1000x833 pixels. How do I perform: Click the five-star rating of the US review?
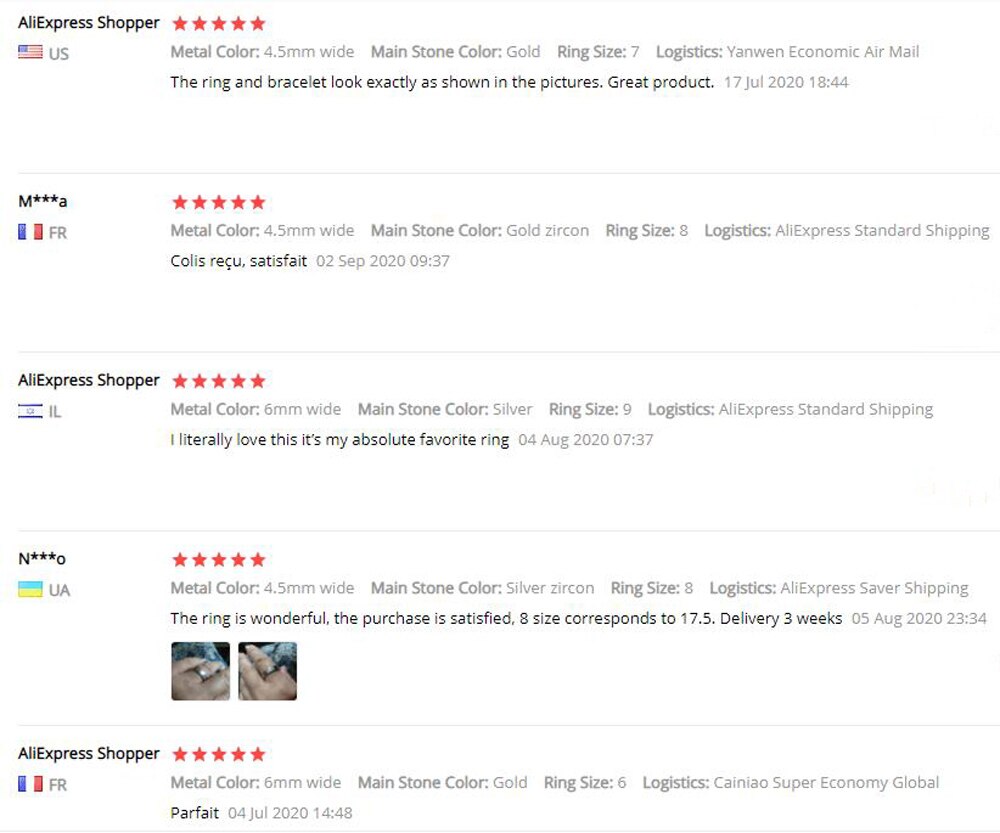coord(219,23)
